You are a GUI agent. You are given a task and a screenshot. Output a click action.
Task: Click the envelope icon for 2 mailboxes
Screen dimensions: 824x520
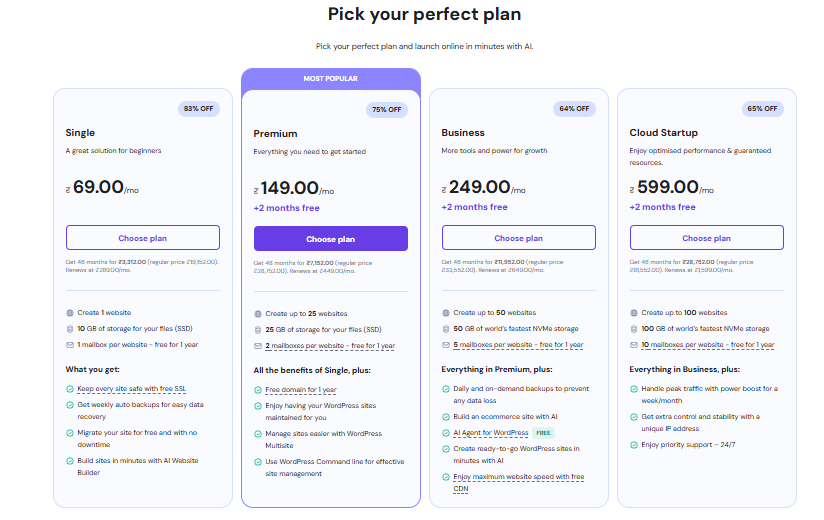point(258,346)
